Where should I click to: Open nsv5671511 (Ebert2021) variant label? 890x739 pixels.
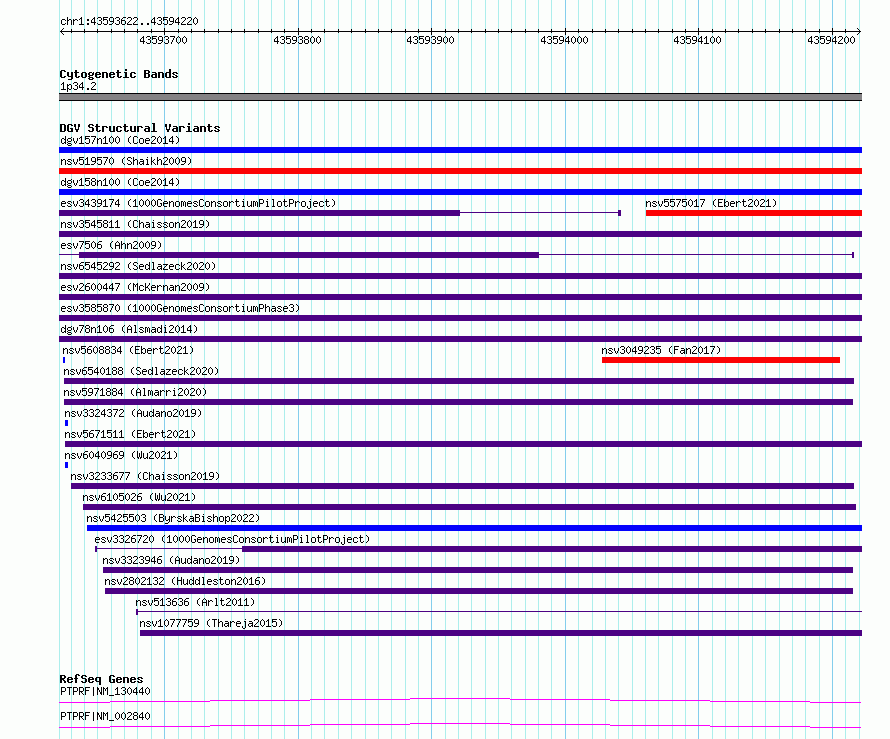[130, 434]
